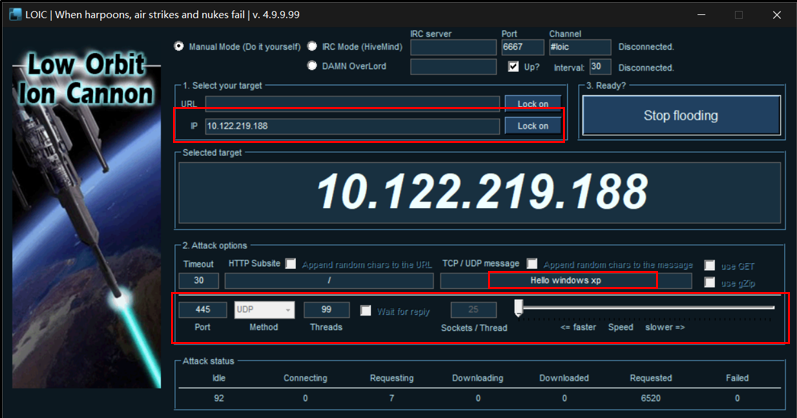Click Lock on next to URL
Image resolution: width=797 pixels, height=418 pixels.
tap(533, 103)
